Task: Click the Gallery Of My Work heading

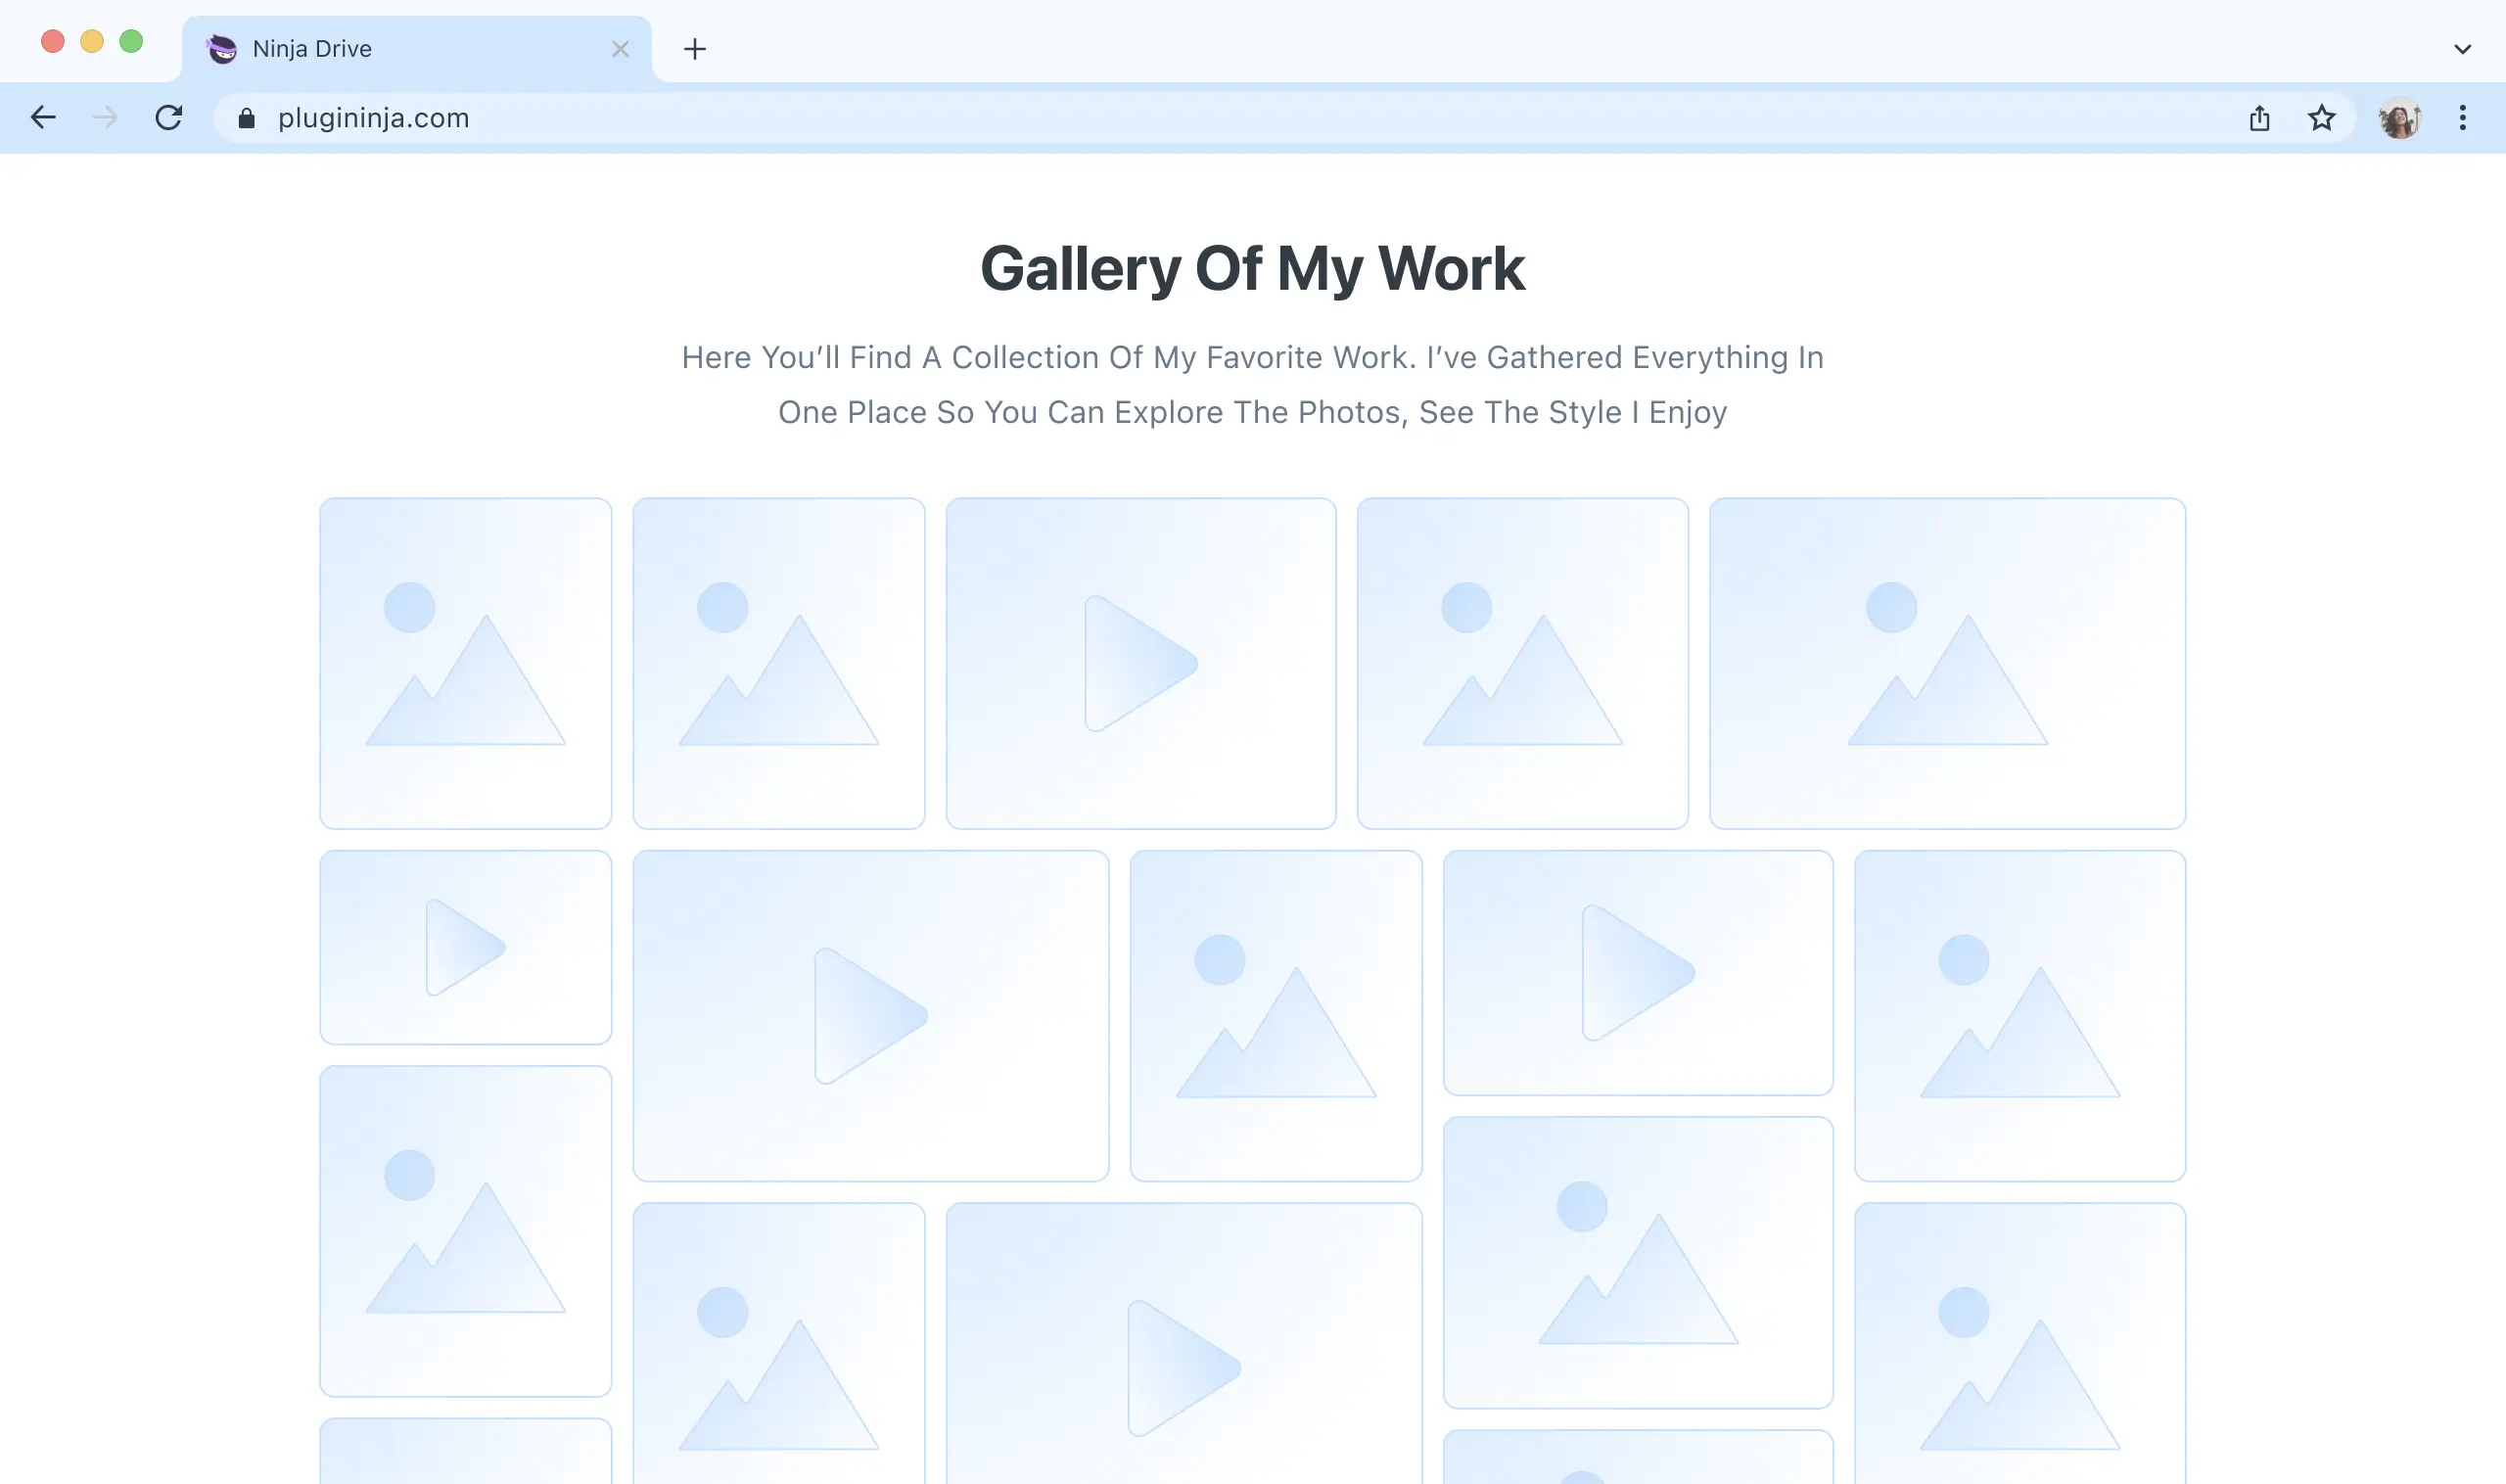Action: [1252, 268]
